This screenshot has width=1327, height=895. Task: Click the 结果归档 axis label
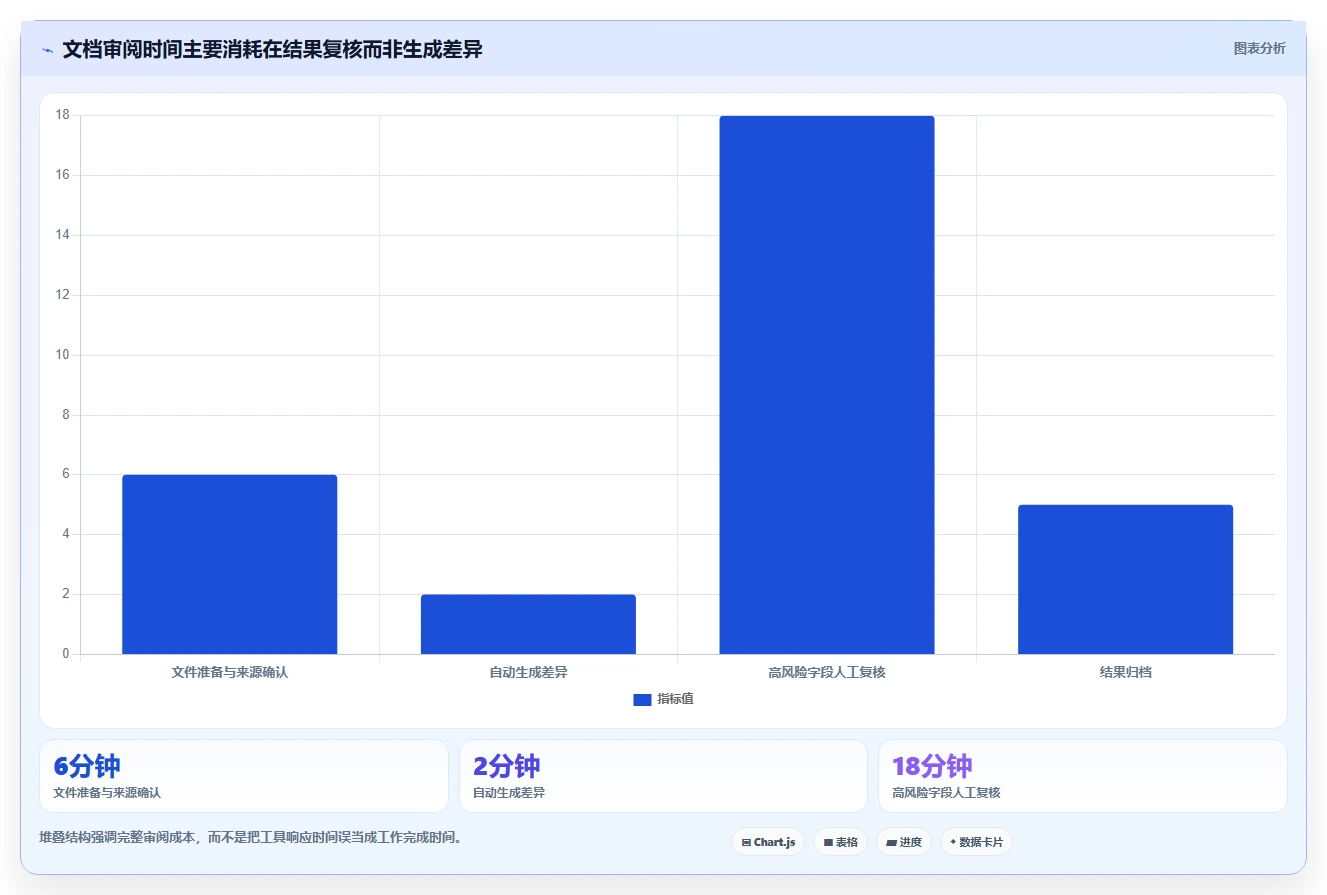pyautogui.click(x=1125, y=672)
